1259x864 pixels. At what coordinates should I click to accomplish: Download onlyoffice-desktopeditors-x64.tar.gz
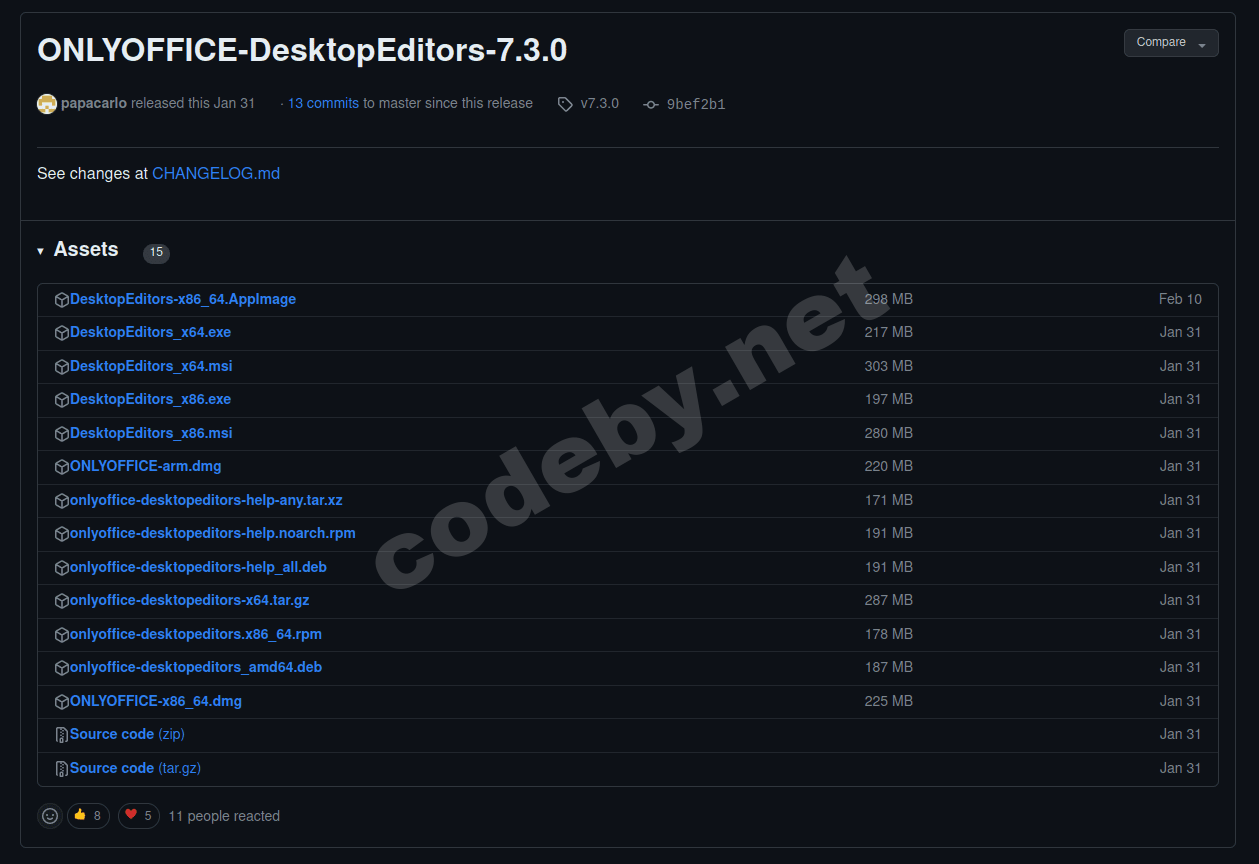coord(190,600)
